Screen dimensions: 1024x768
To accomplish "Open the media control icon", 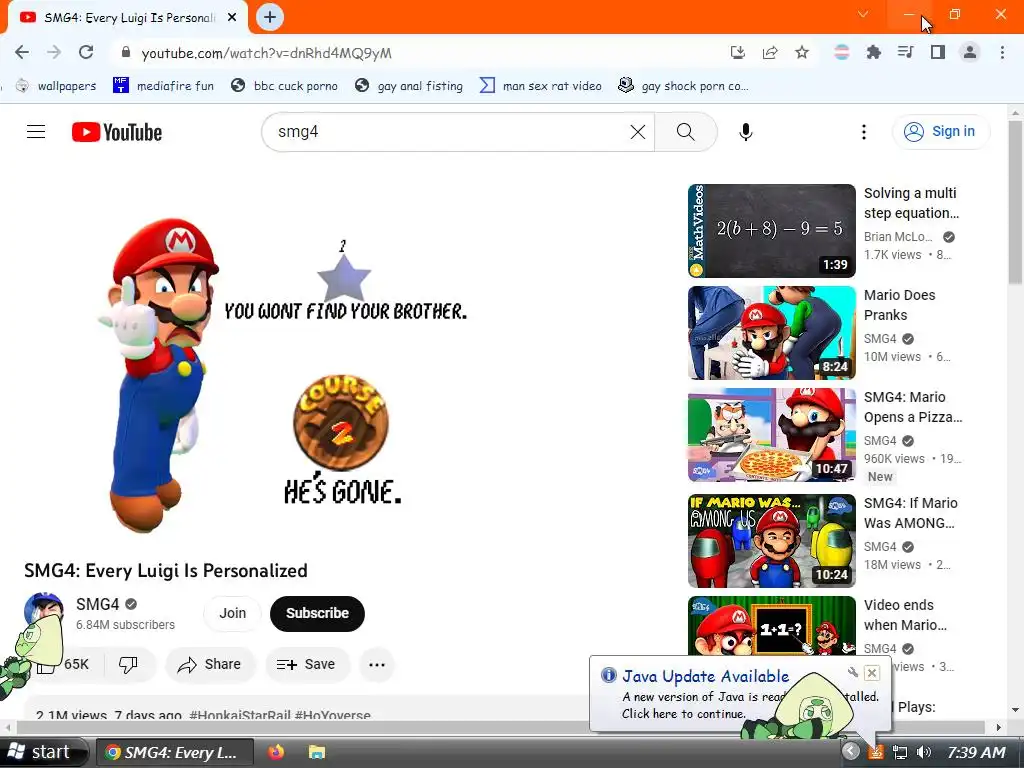I will [x=905, y=53].
